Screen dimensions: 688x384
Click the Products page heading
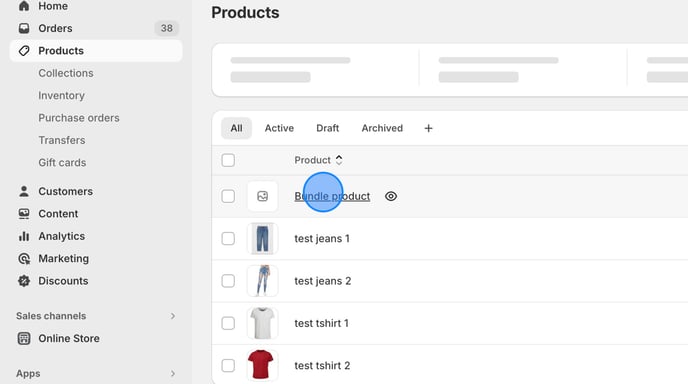click(x=245, y=12)
